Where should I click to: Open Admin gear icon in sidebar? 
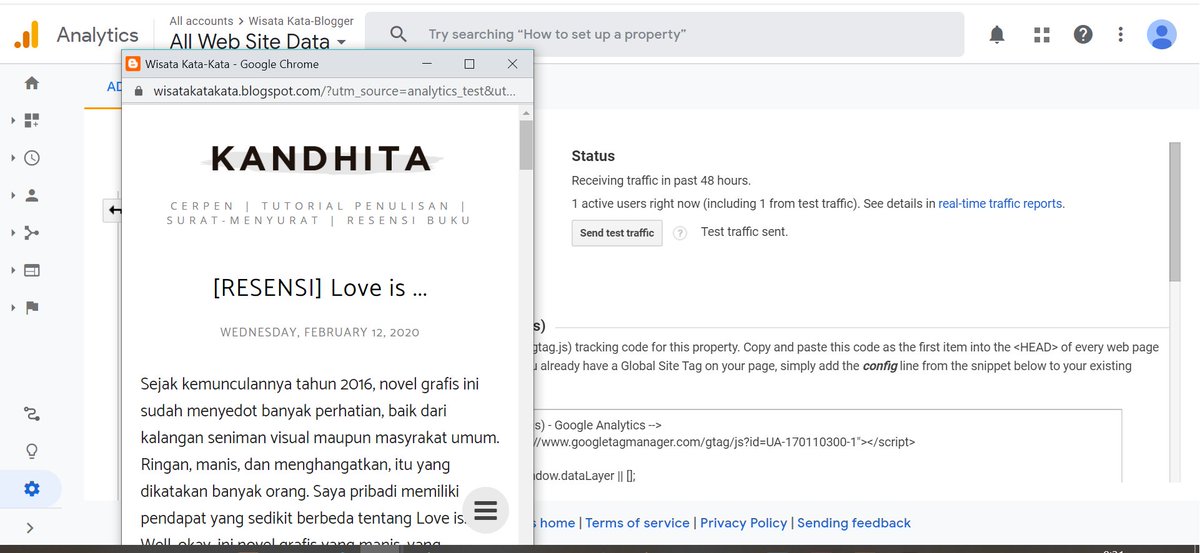click(x=32, y=489)
